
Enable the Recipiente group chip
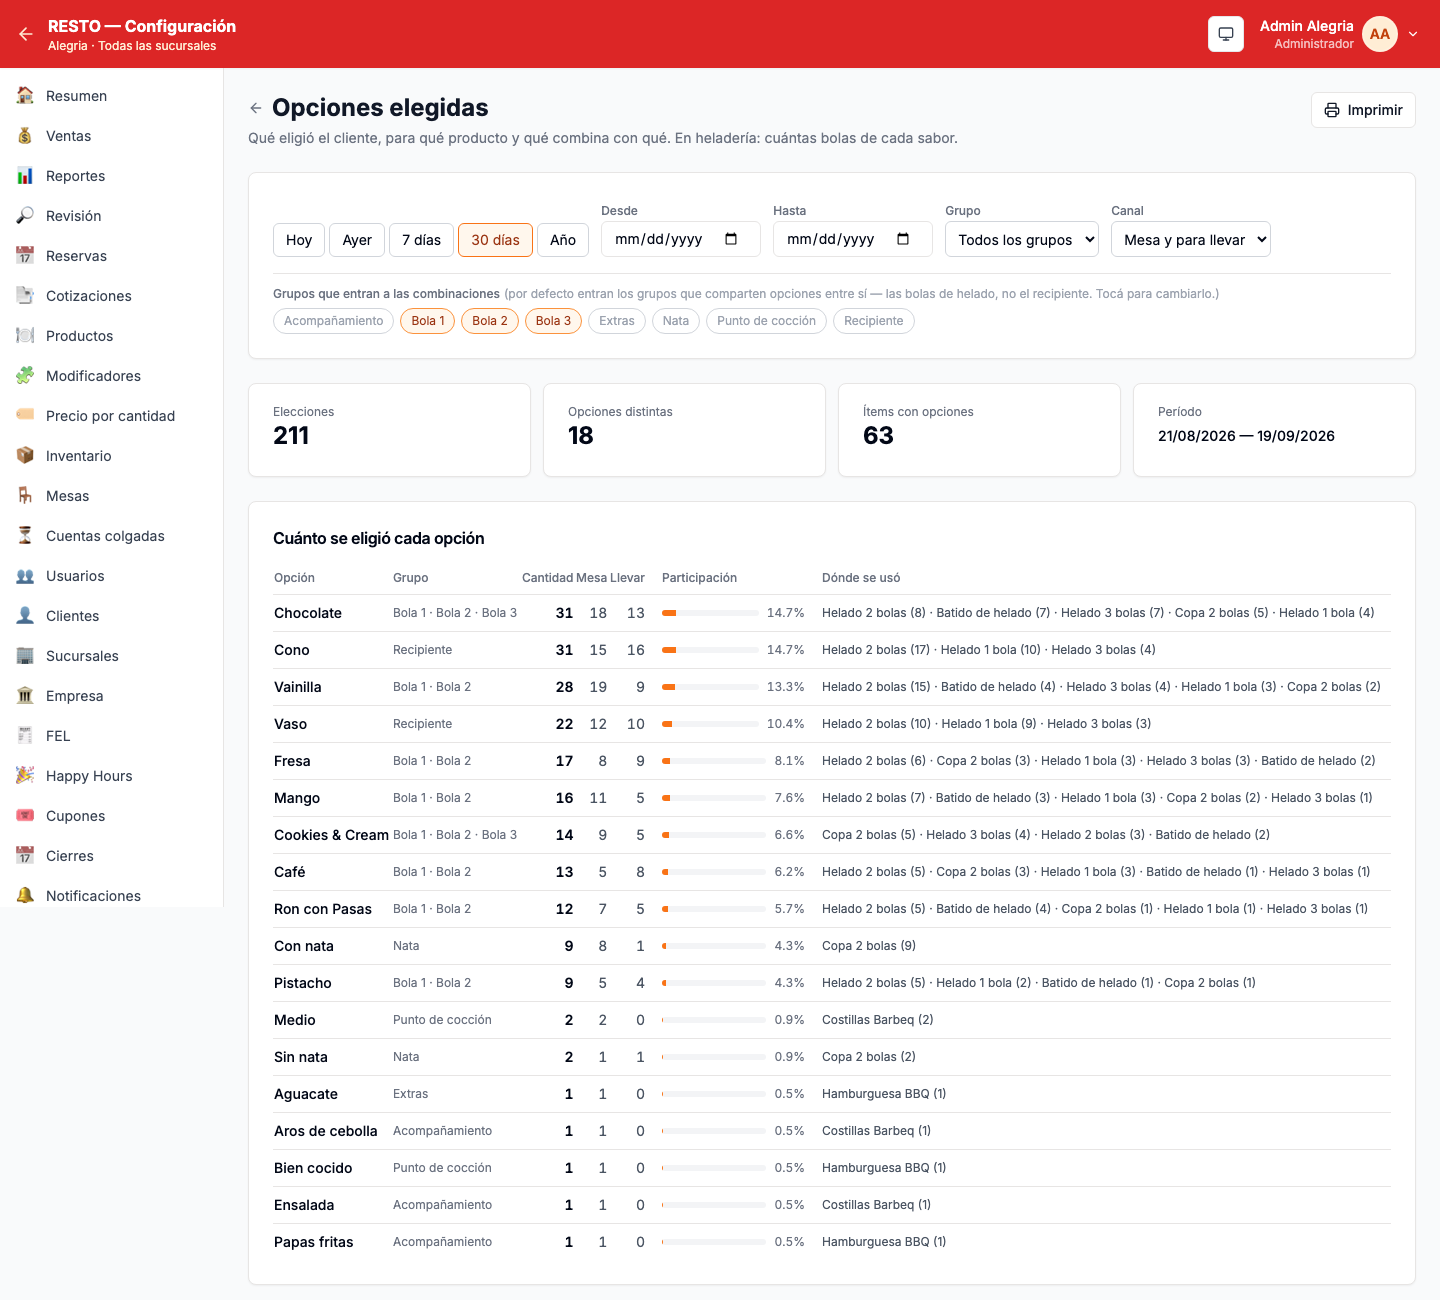pyautogui.click(x=873, y=321)
